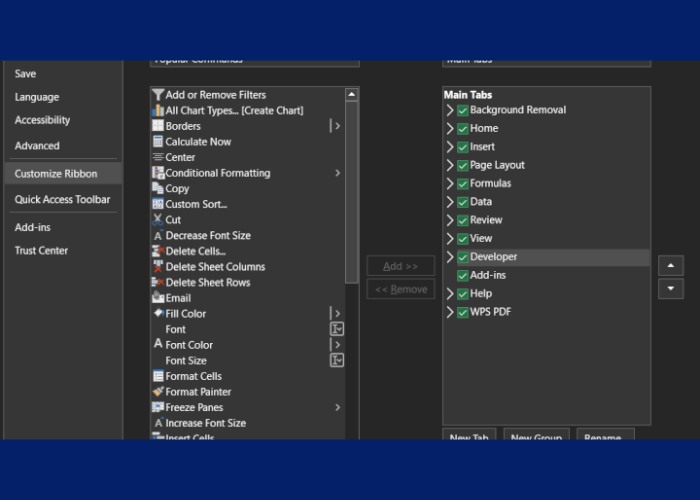The width and height of the screenshot is (700, 500).
Task: Select the Cut scissors icon
Action: coord(158,220)
